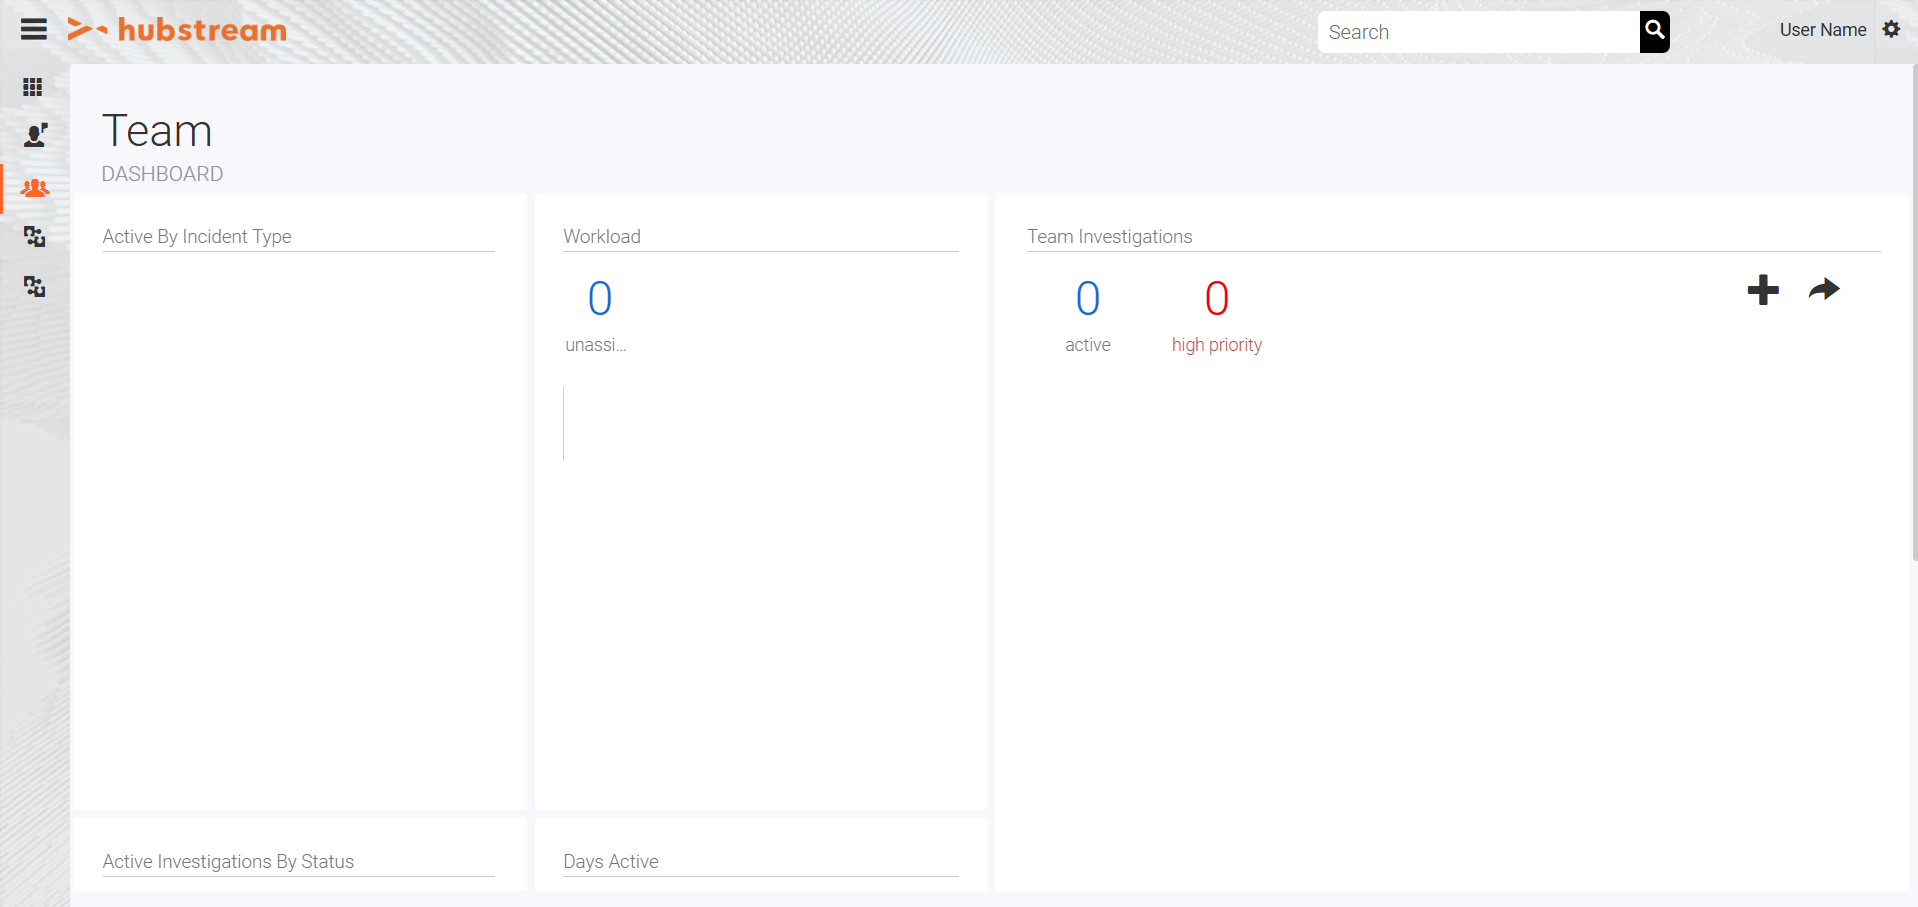The width and height of the screenshot is (1918, 907).
Task: Open the settings gear menu
Action: coord(1892,30)
